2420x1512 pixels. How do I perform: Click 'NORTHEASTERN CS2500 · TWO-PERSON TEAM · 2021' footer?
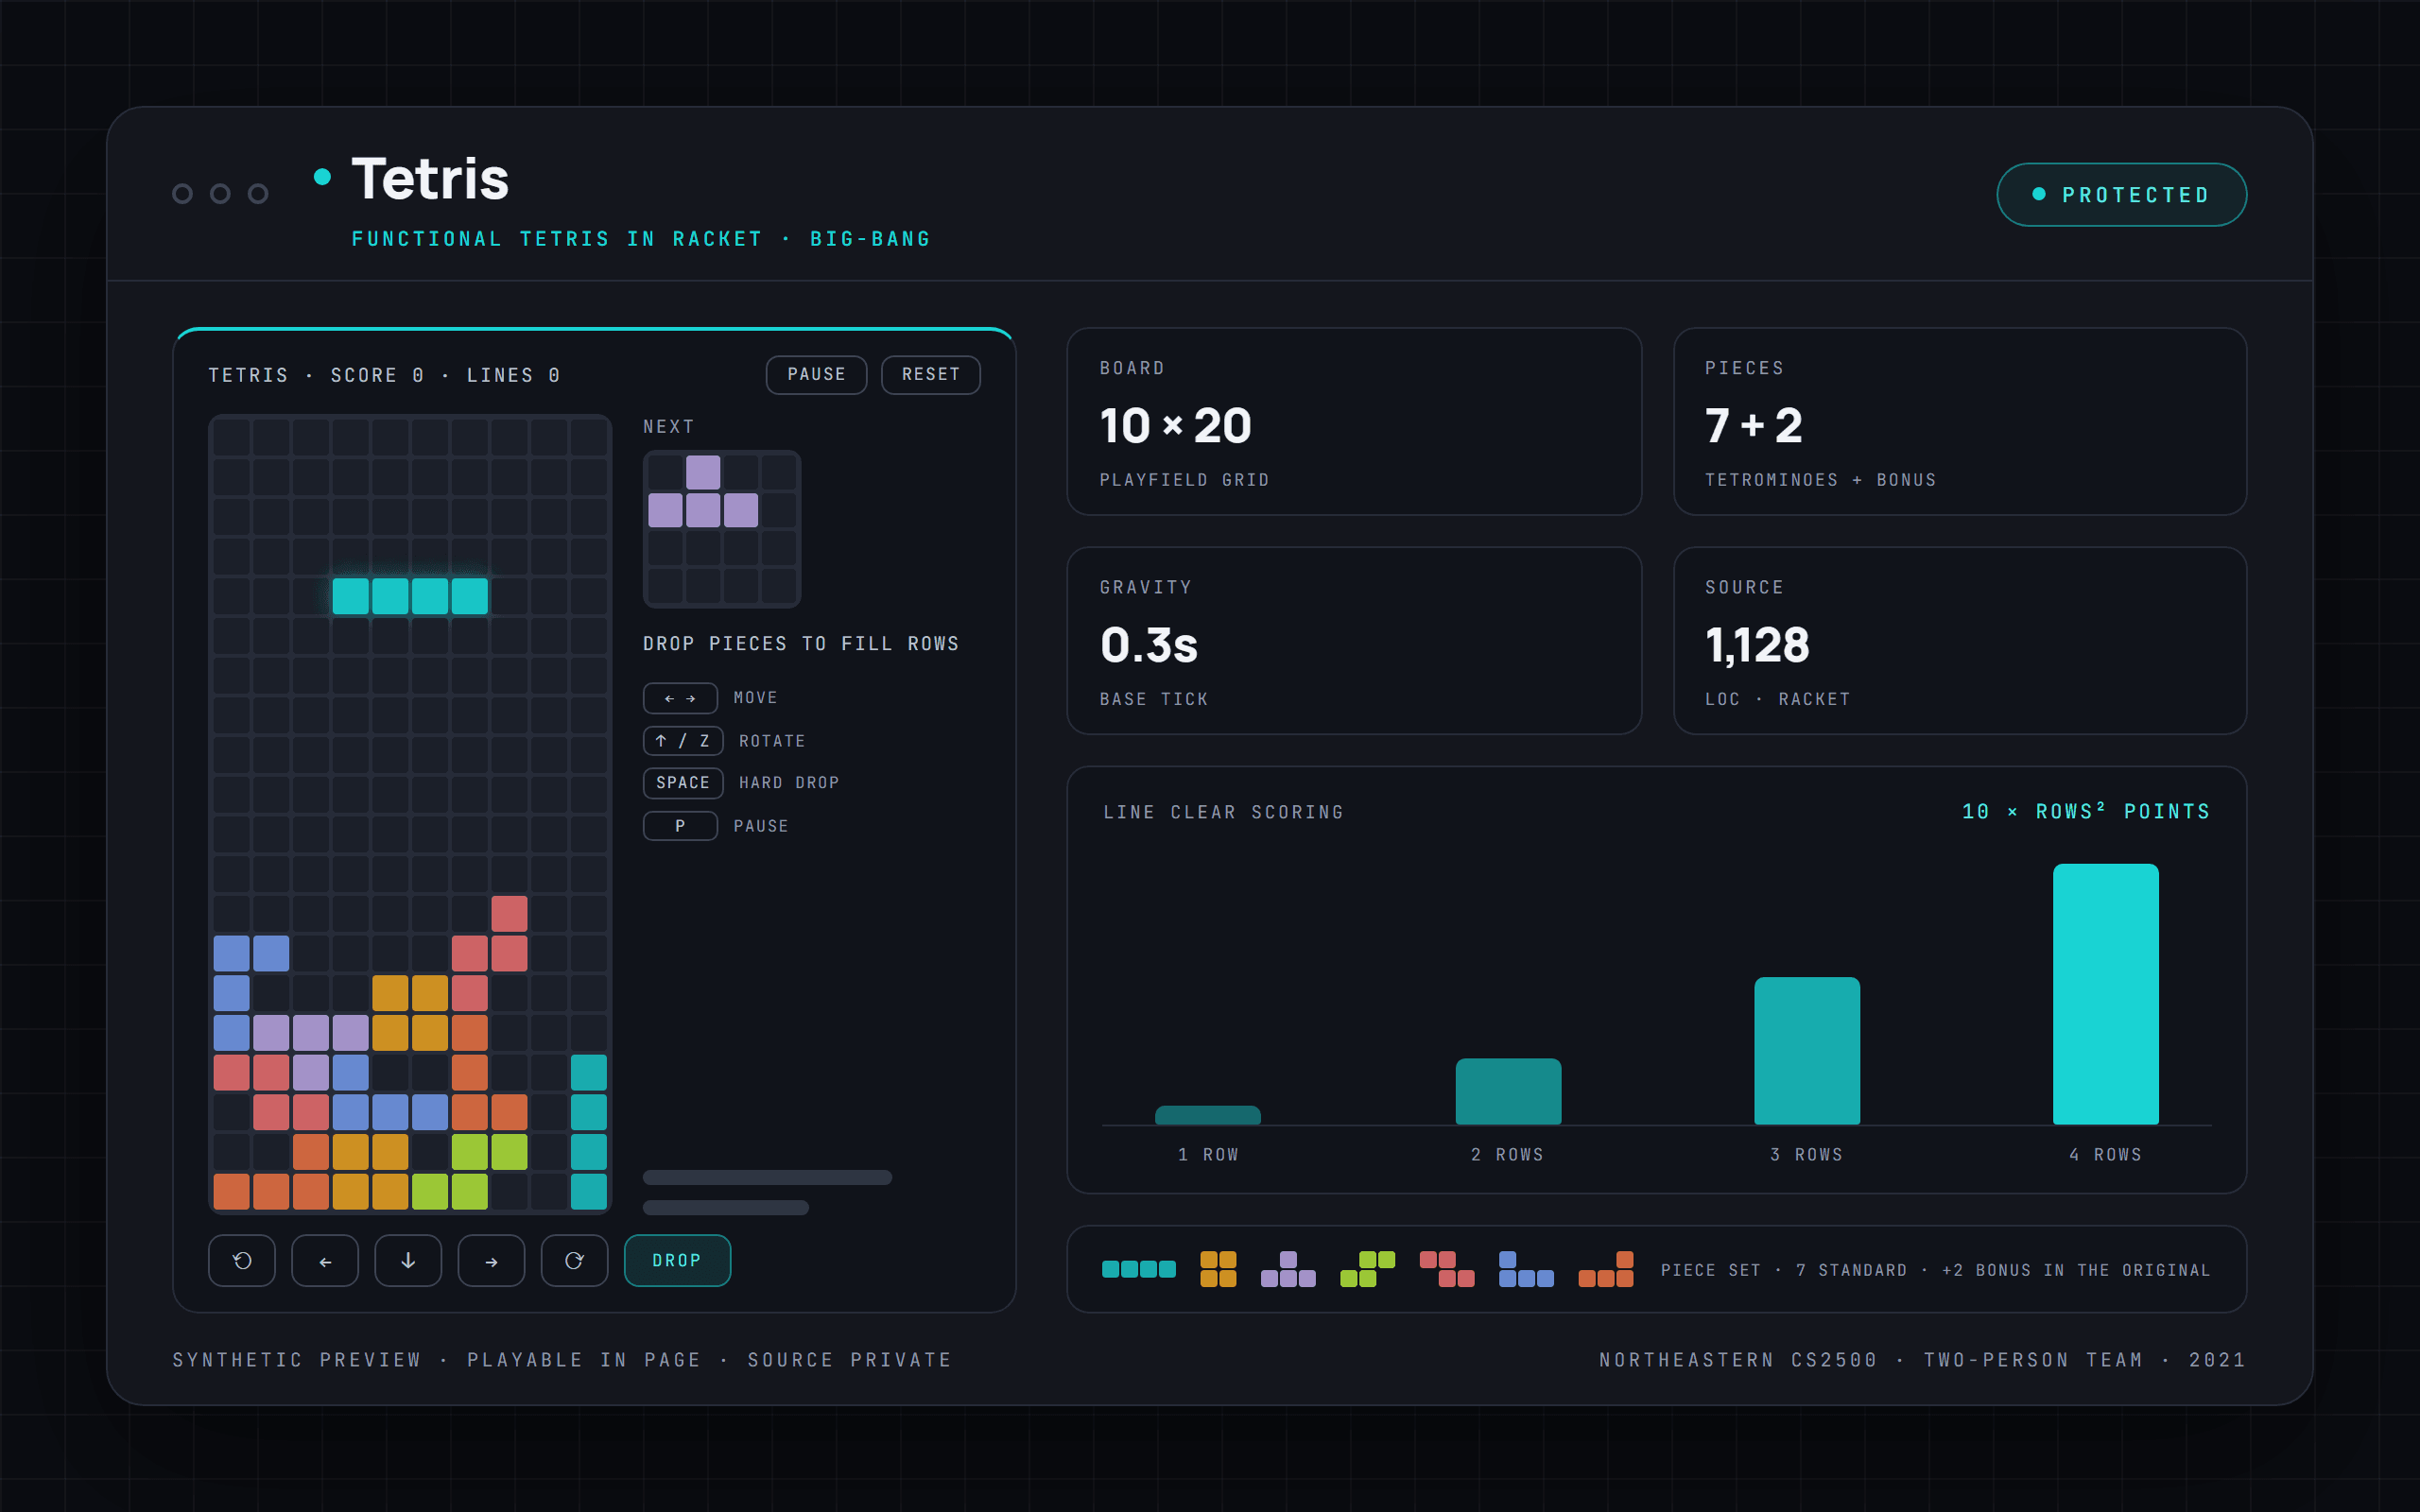[x=1922, y=1360]
